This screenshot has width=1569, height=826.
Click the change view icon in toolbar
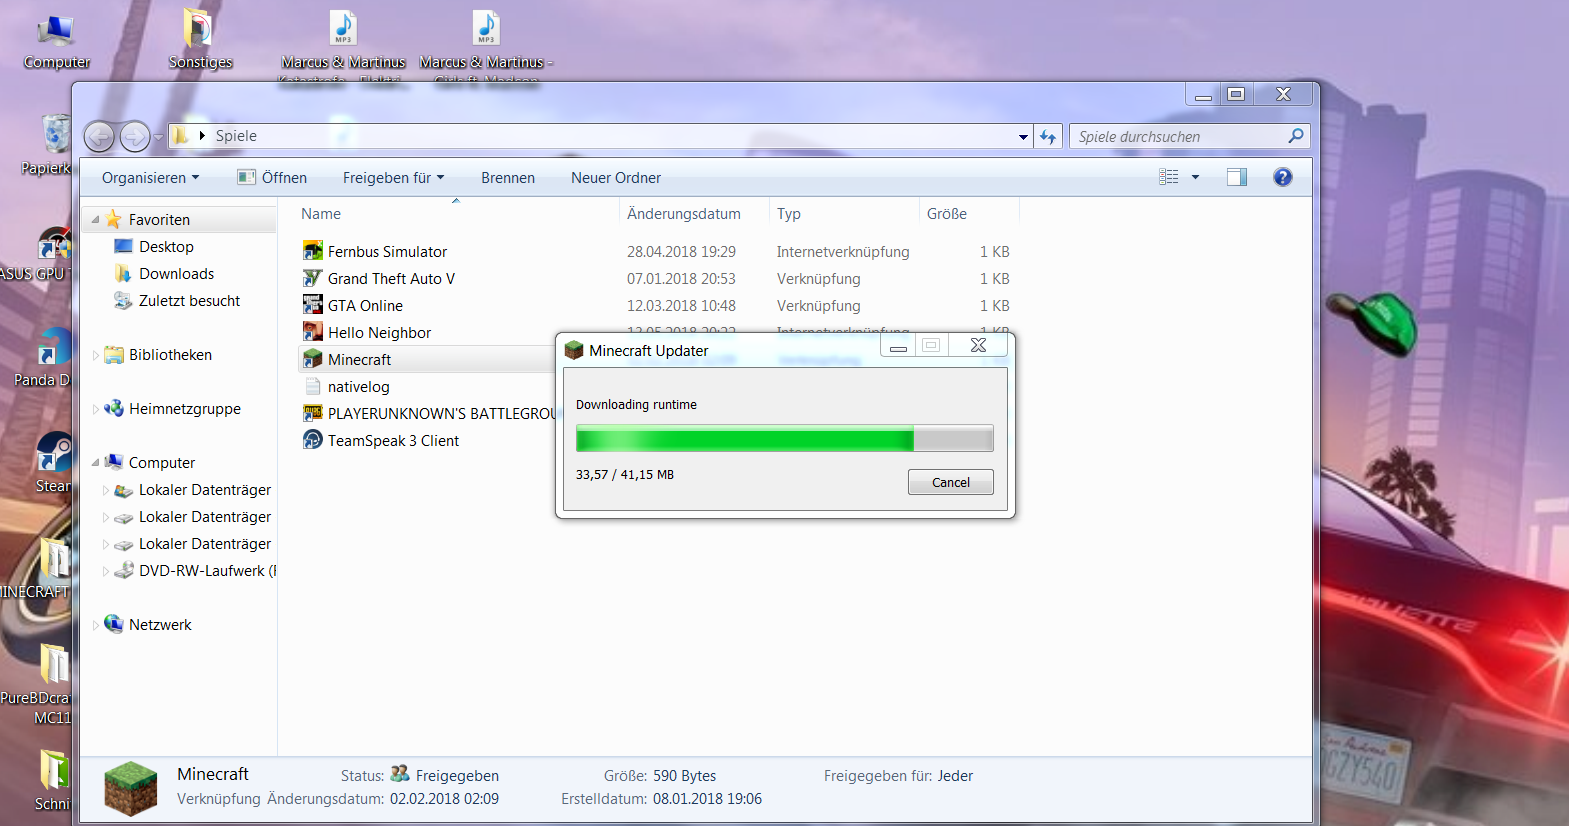click(x=1169, y=177)
